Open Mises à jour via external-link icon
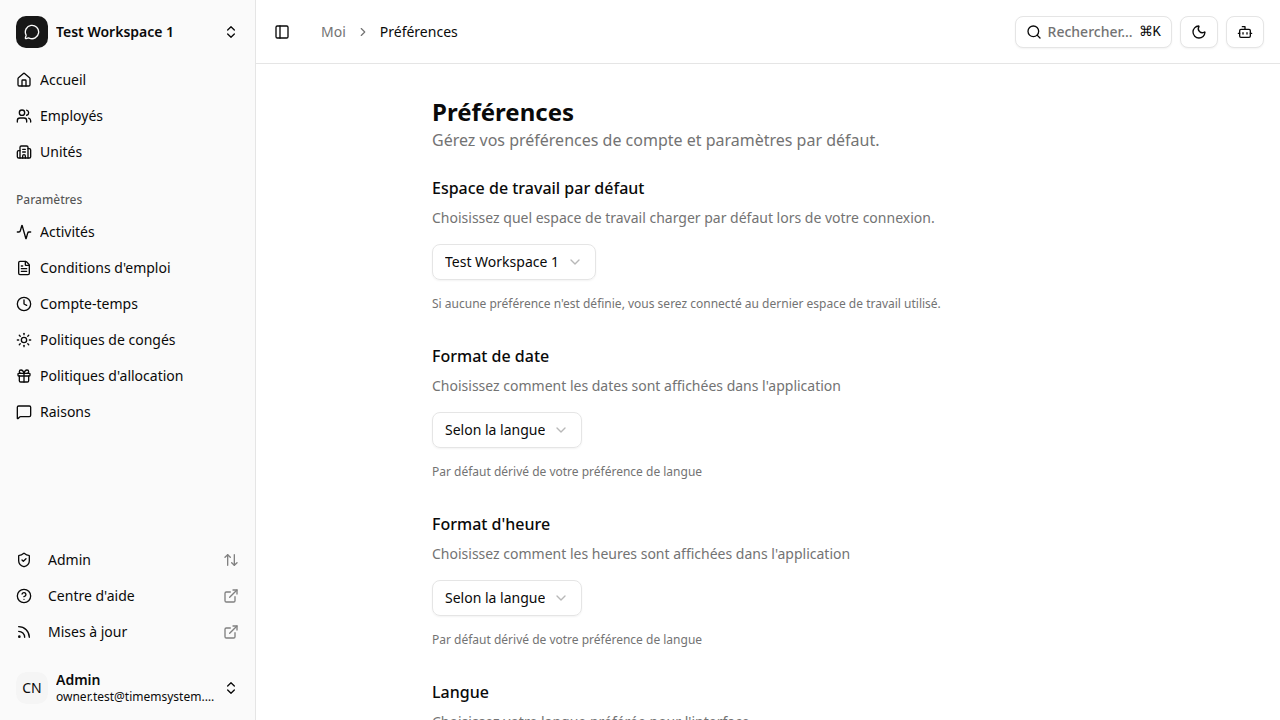 230,631
